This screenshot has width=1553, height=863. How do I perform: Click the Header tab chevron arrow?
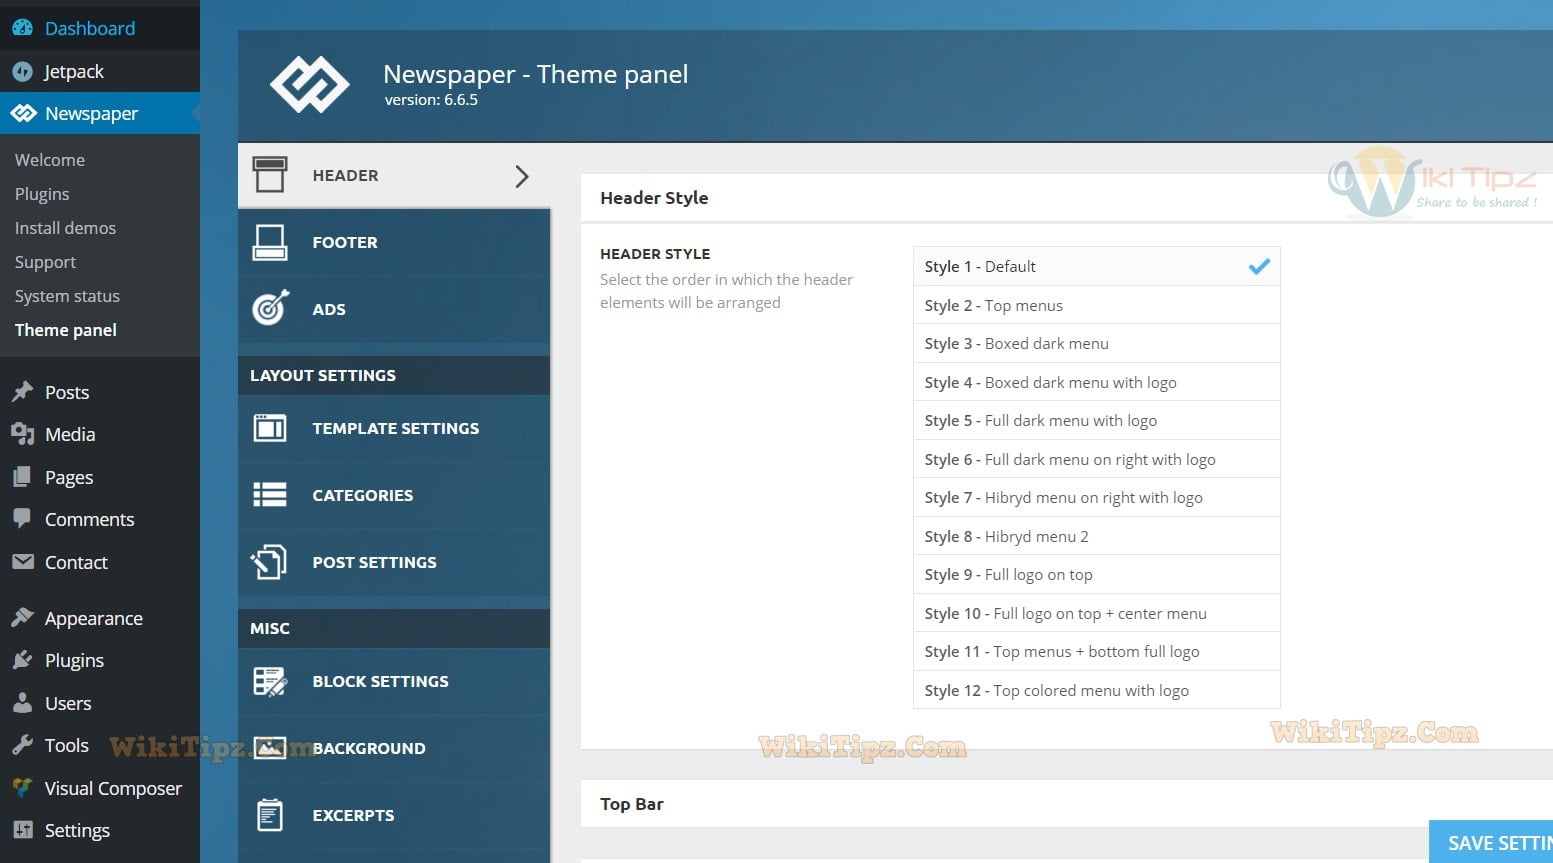pyautogui.click(x=521, y=176)
